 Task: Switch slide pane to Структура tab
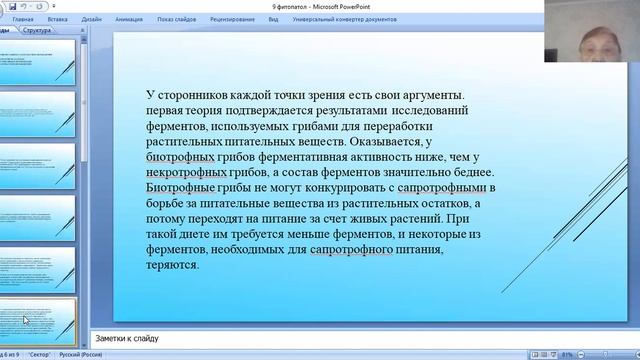pyautogui.click(x=37, y=30)
